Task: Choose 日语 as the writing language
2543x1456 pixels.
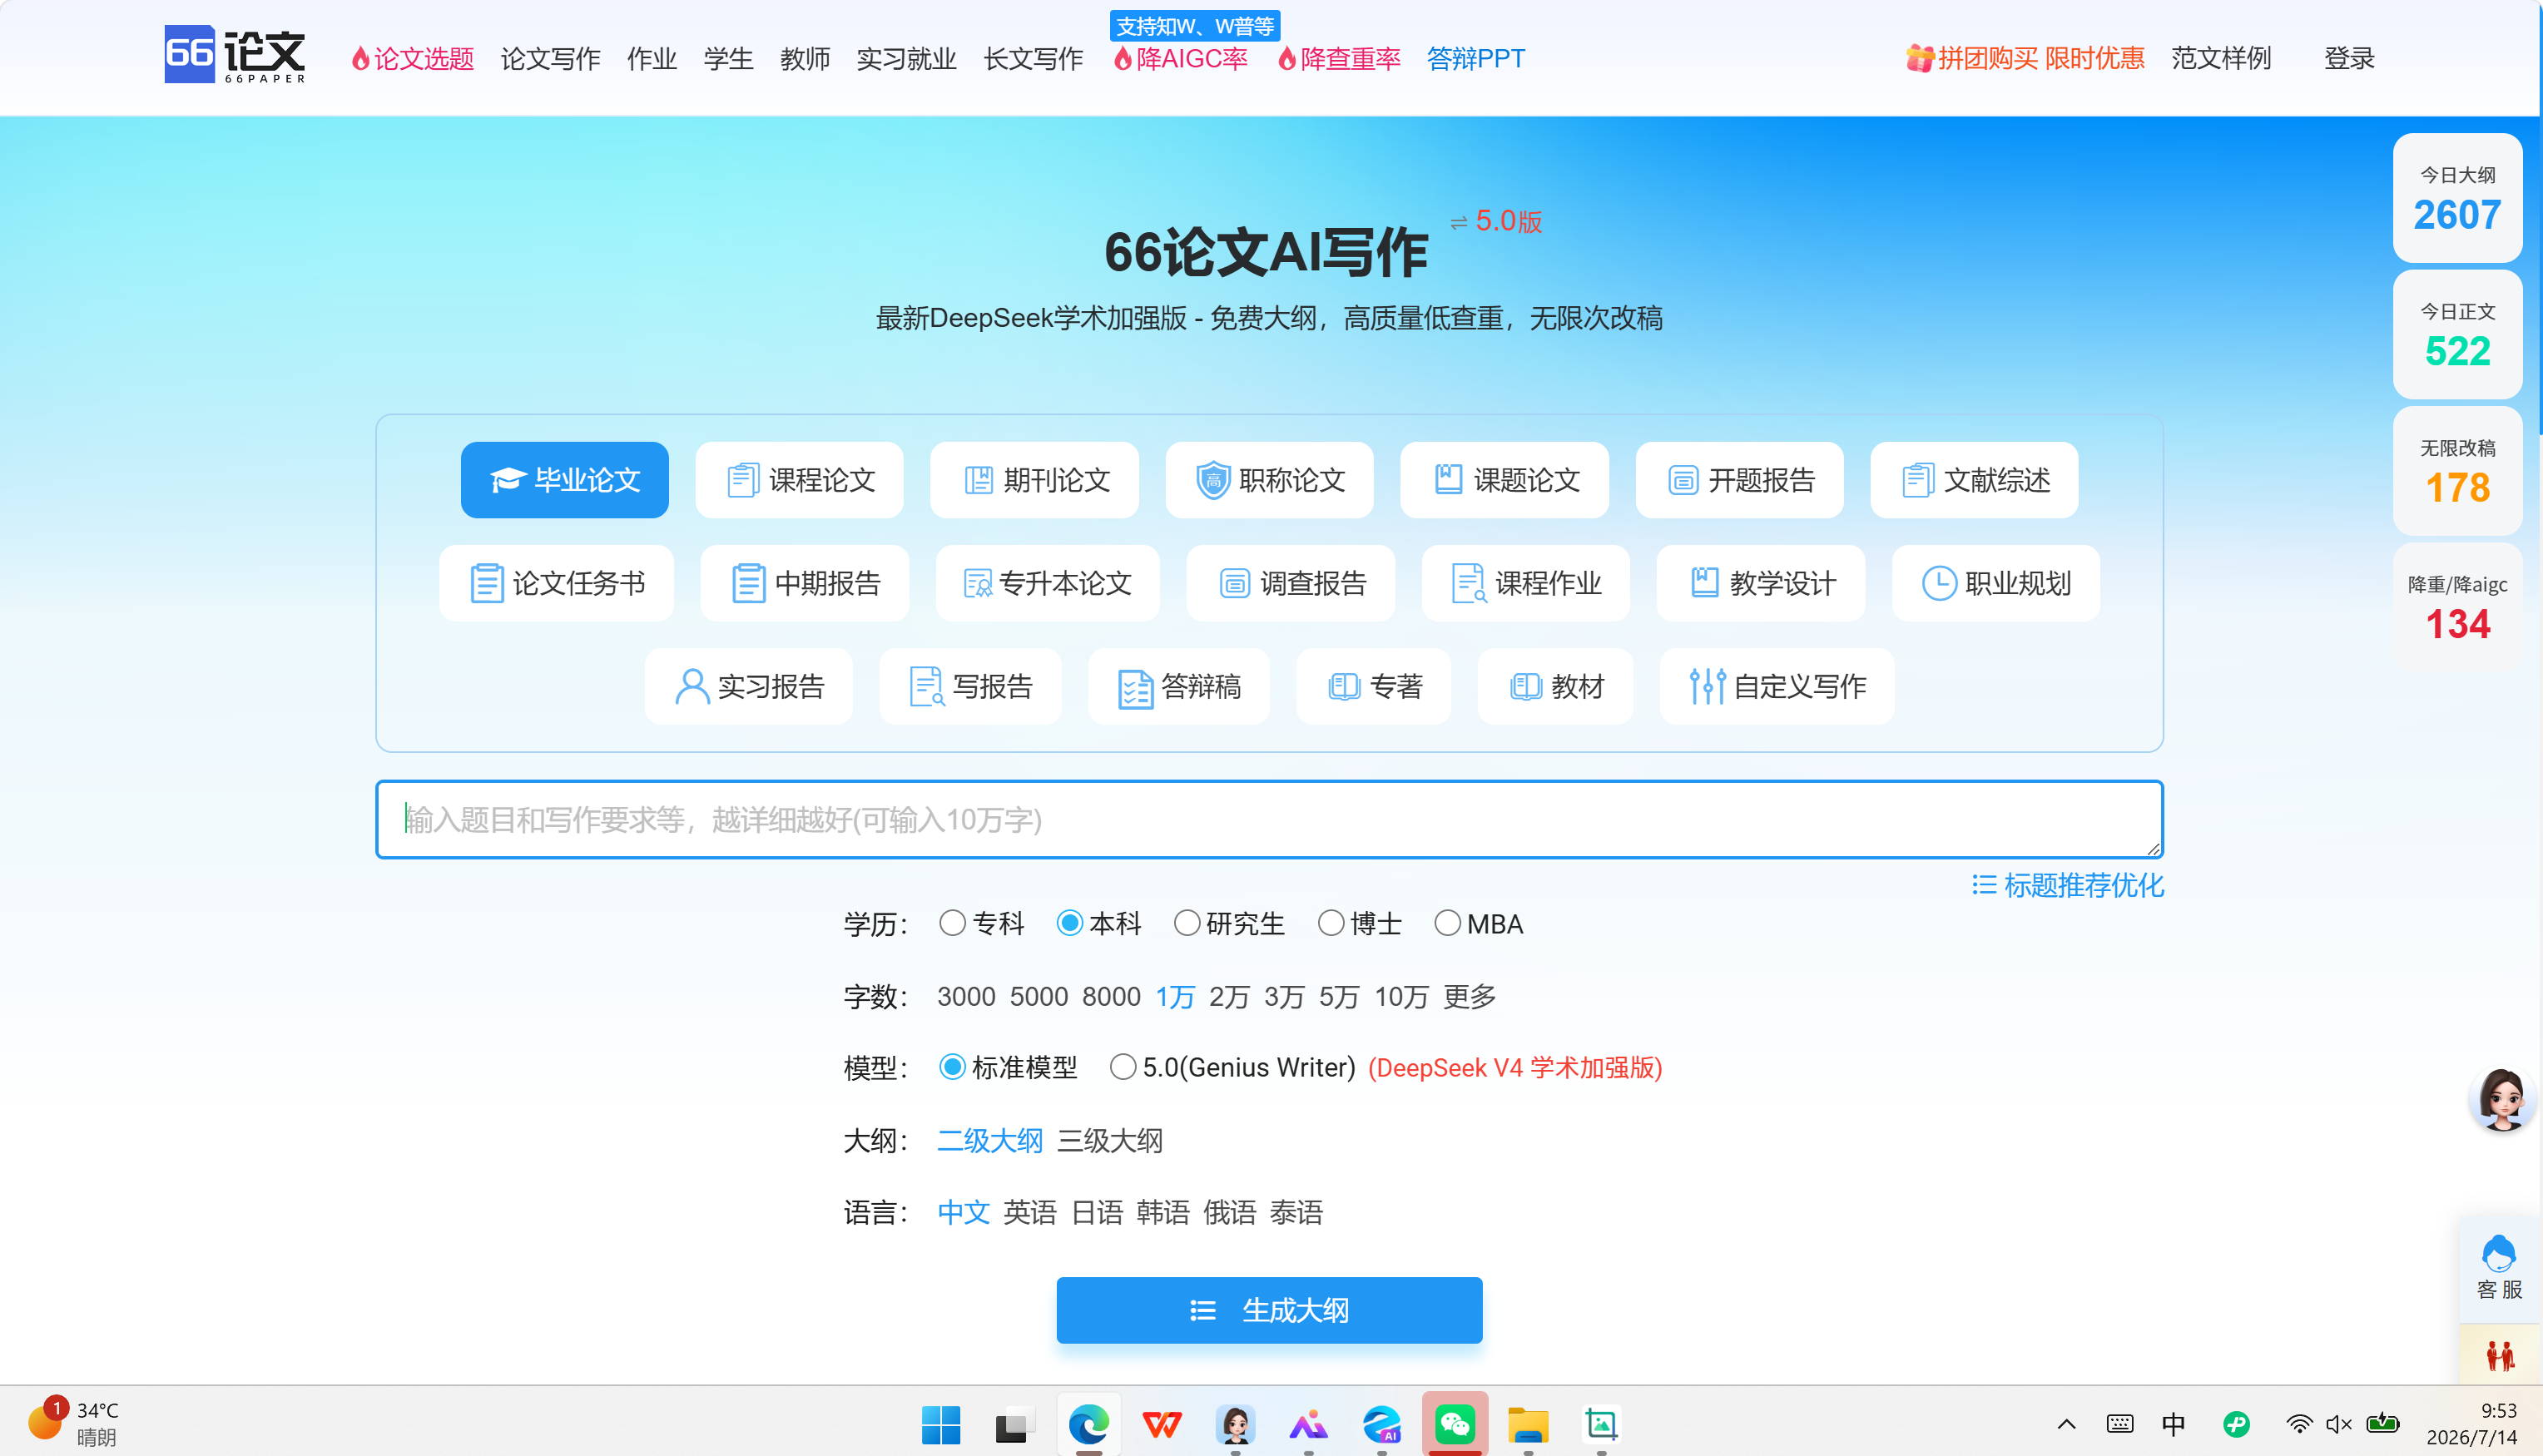Action: point(1097,1212)
